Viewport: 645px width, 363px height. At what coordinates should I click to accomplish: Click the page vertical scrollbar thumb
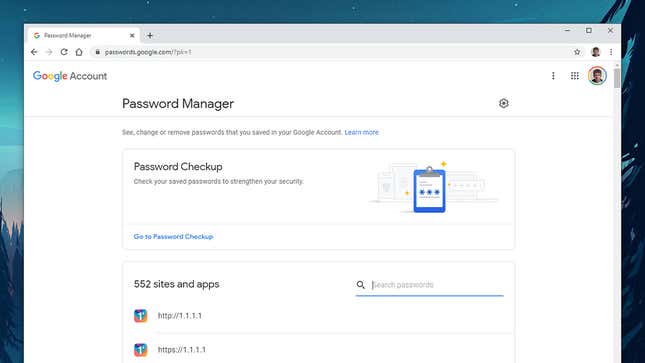tap(617, 78)
